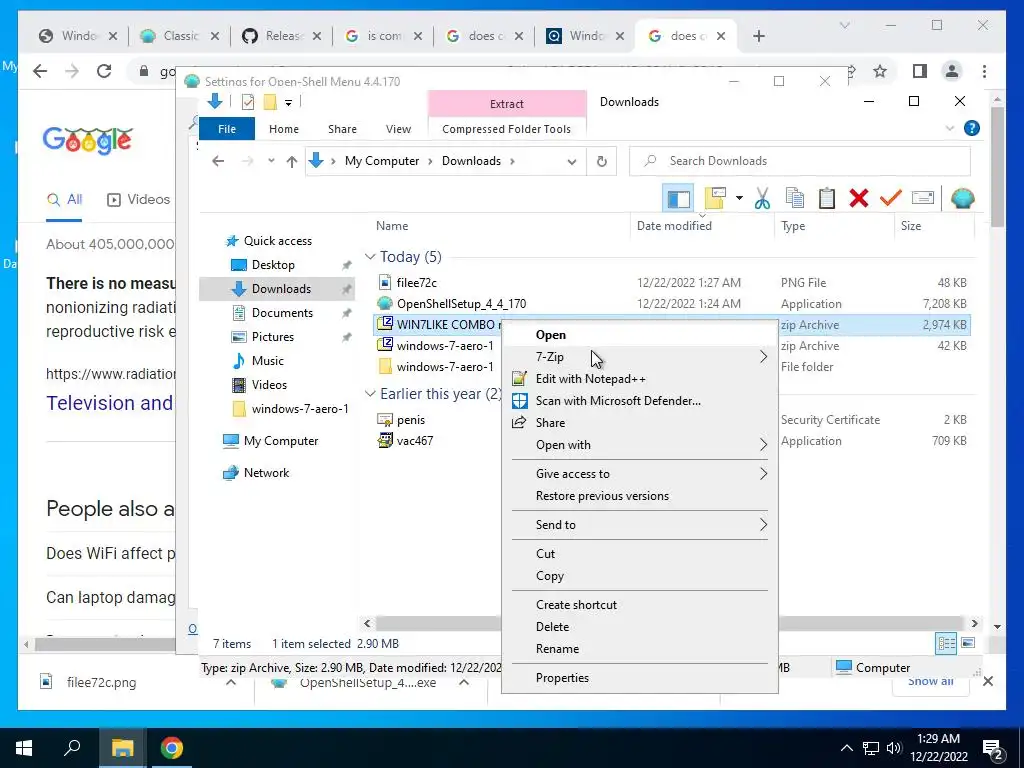This screenshot has width=1024, height=768.
Task: Click the folder options toolbar icon
Action: (715, 198)
